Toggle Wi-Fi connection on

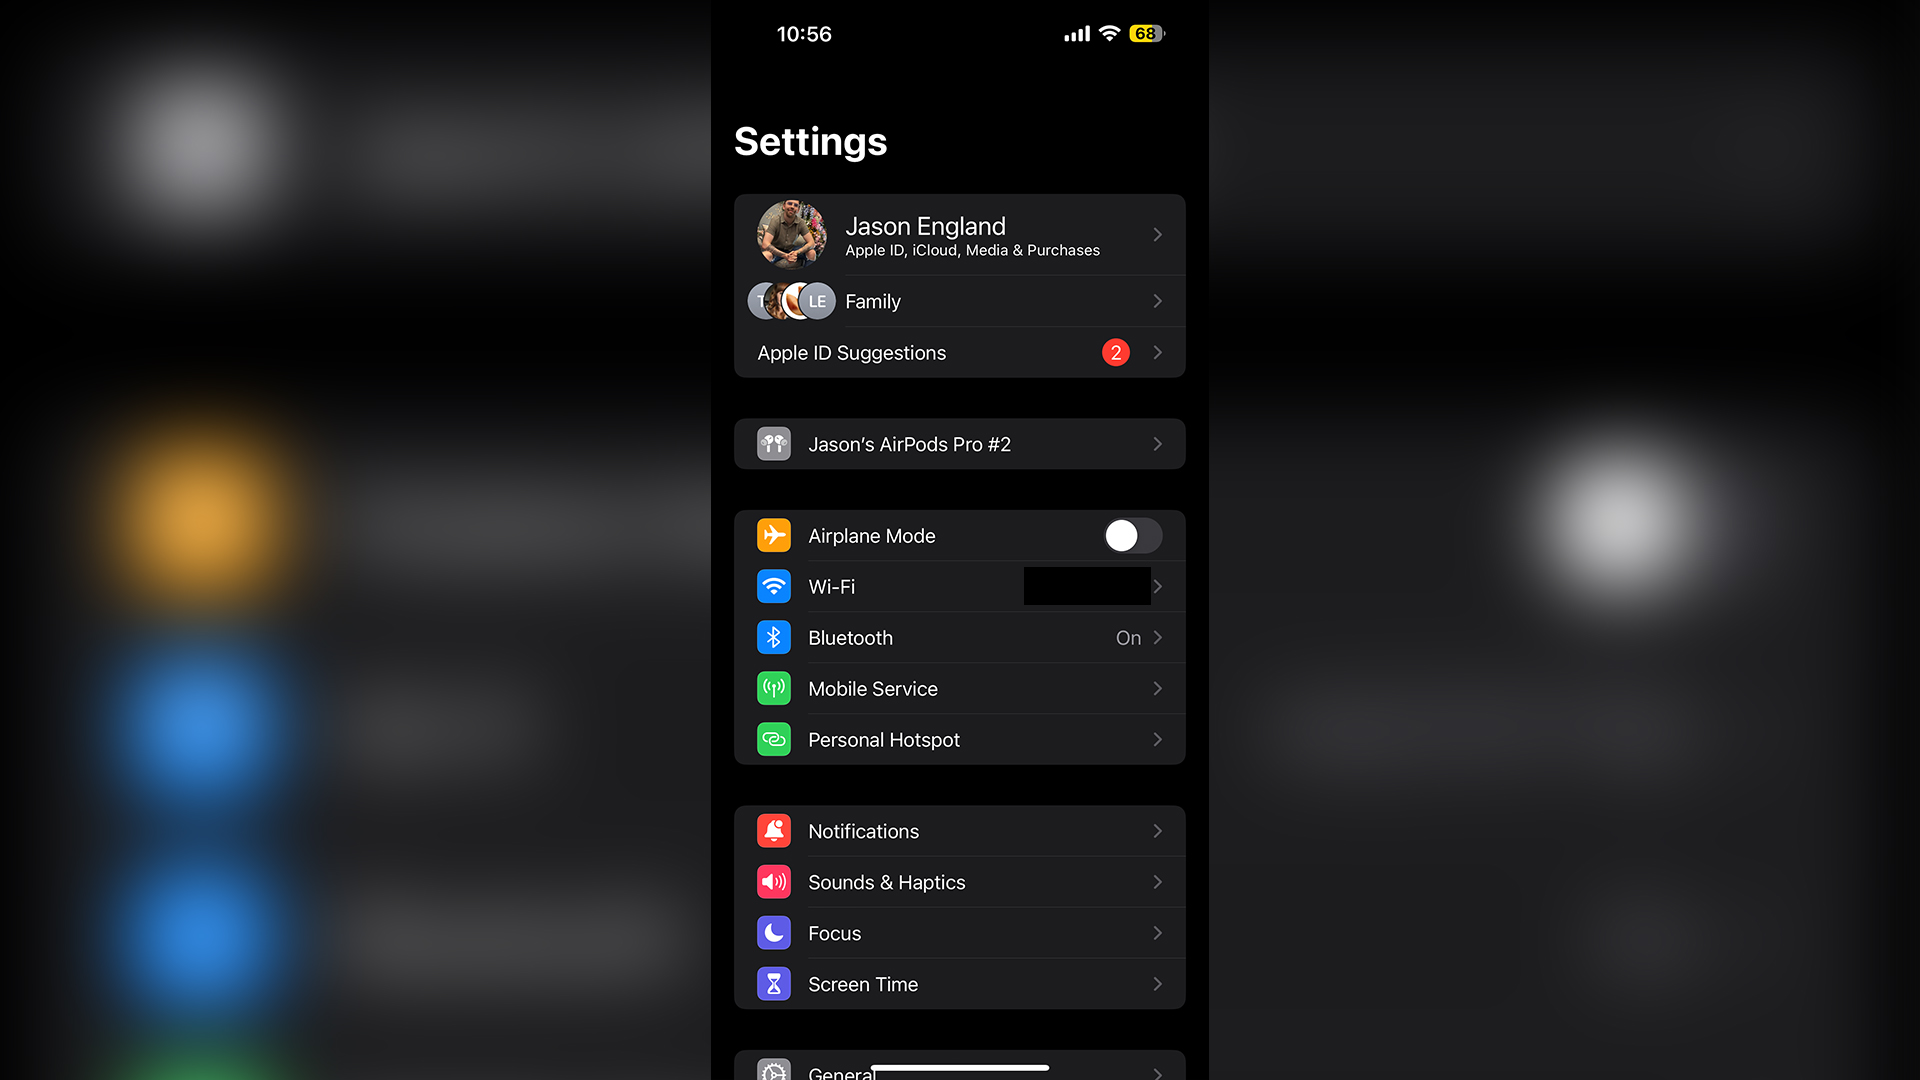click(959, 585)
